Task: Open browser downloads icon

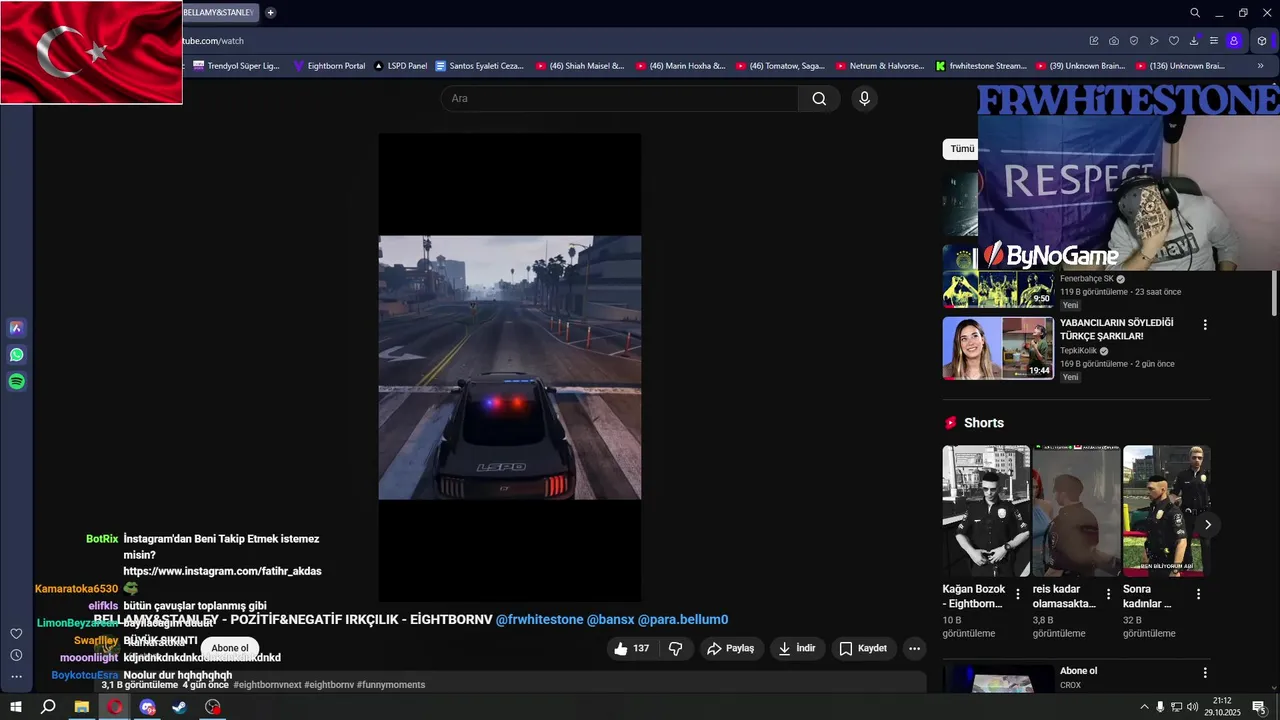Action: coord(1194,41)
